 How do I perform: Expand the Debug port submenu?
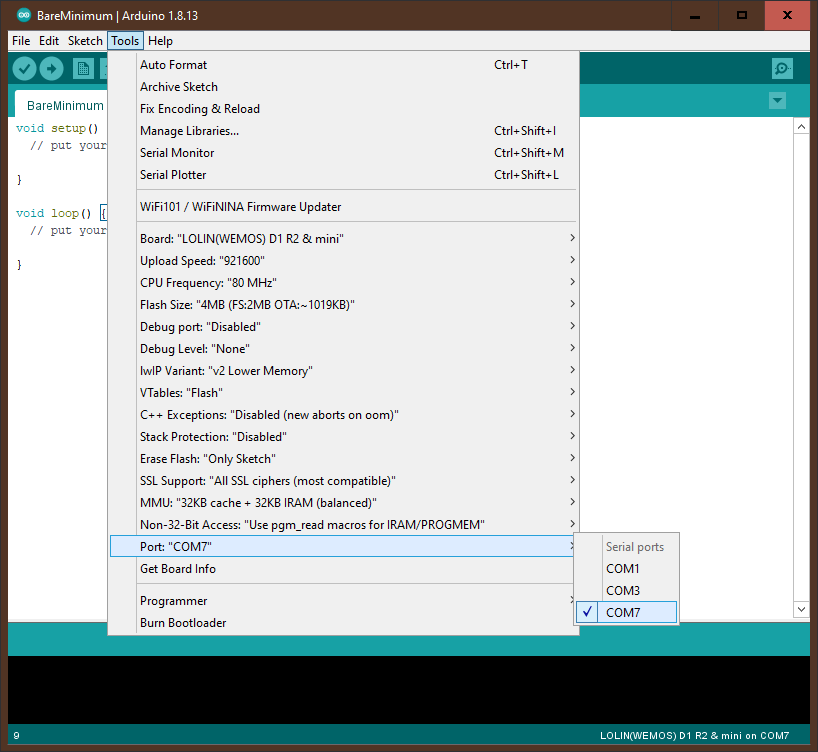[x=343, y=327]
